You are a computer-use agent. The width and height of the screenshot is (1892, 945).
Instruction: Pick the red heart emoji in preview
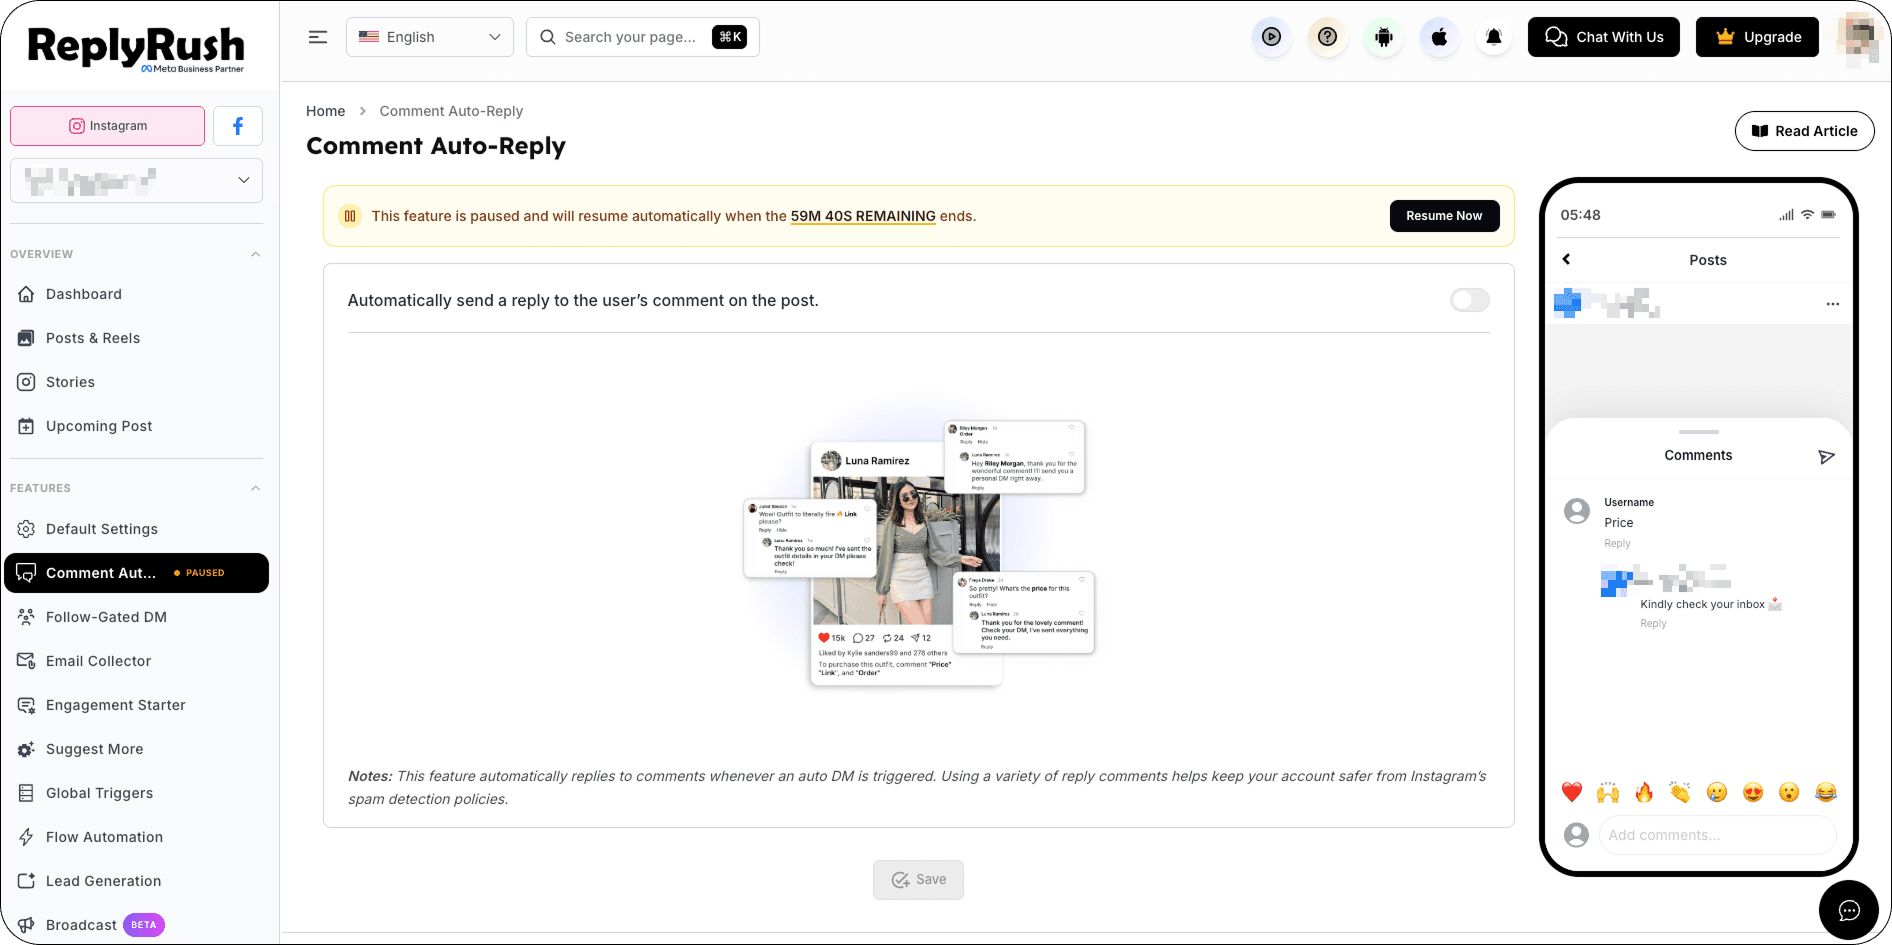coord(1572,793)
